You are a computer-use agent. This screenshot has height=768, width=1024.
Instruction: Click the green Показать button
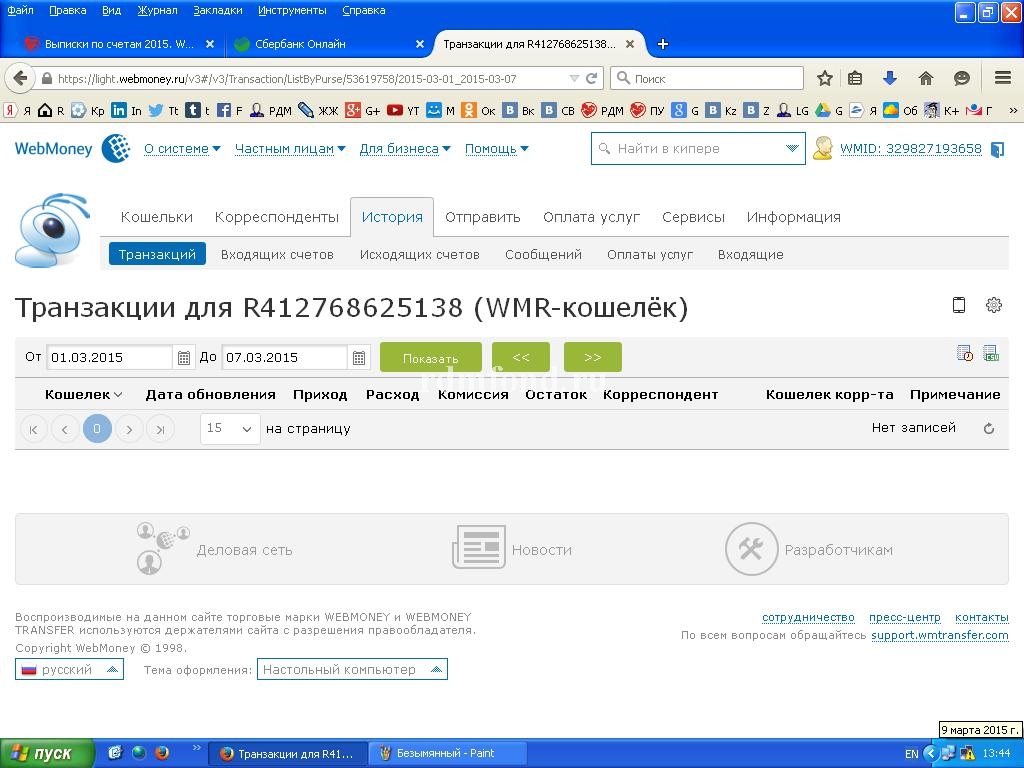(430, 357)
